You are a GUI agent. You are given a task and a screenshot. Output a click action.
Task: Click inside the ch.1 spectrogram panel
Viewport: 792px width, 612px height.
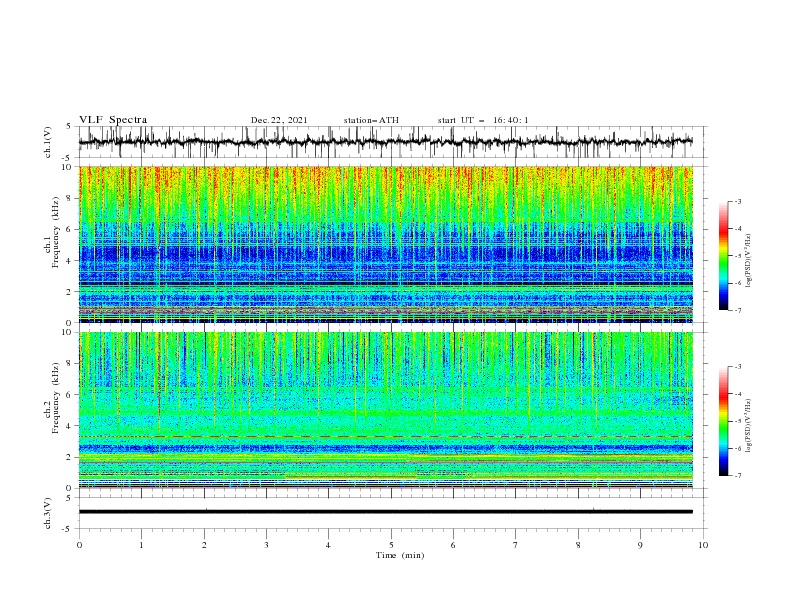pos(385,244)
